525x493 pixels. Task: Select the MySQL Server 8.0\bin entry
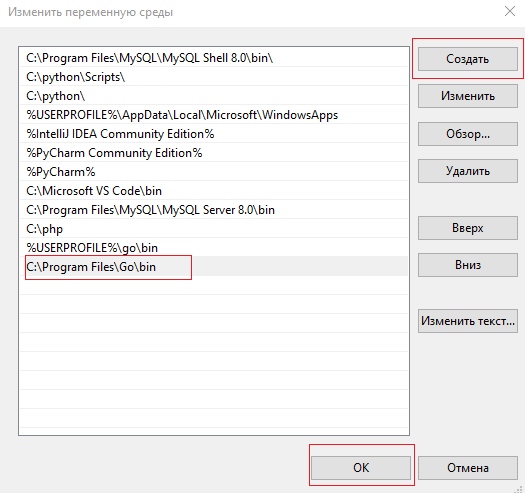[x=214, y=210]
